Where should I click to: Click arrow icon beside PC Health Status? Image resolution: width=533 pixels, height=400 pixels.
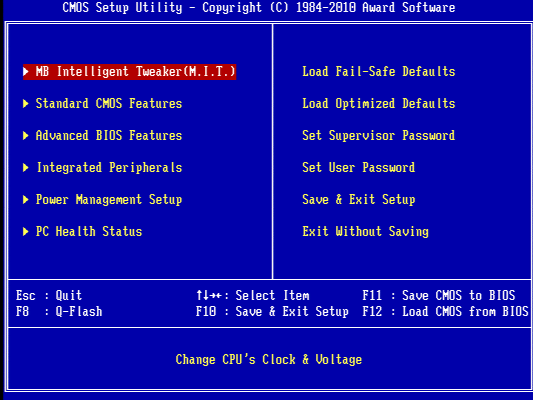coord(26,231)
